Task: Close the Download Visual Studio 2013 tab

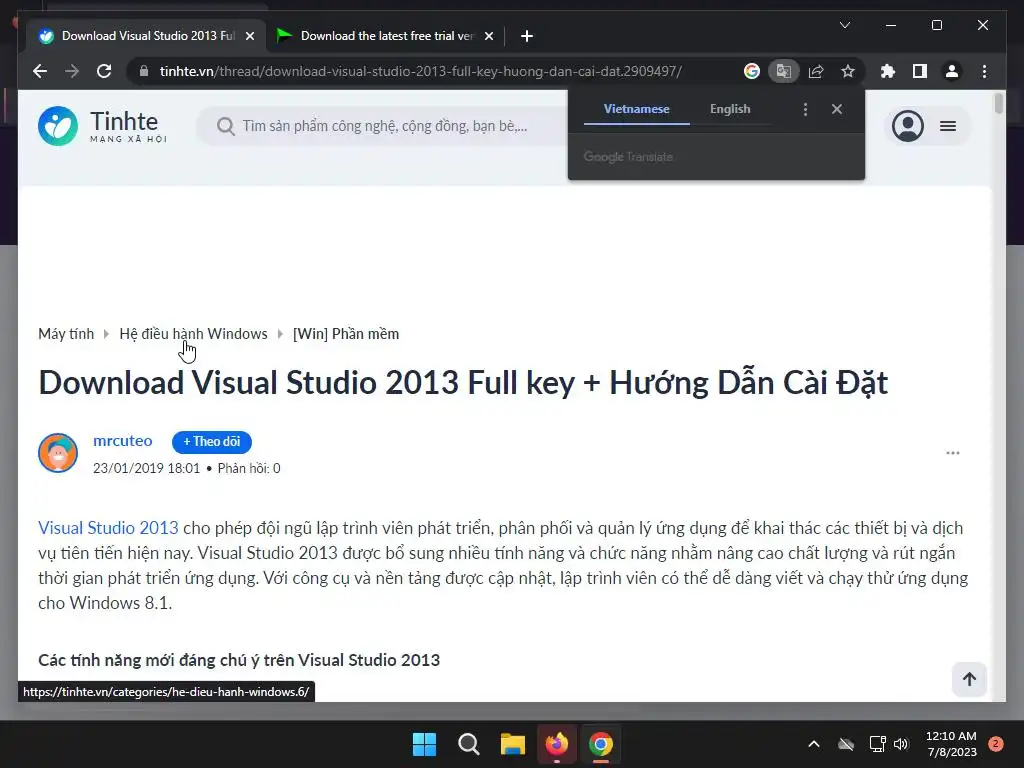Action: pyautogui.click(x=249, y=36)
